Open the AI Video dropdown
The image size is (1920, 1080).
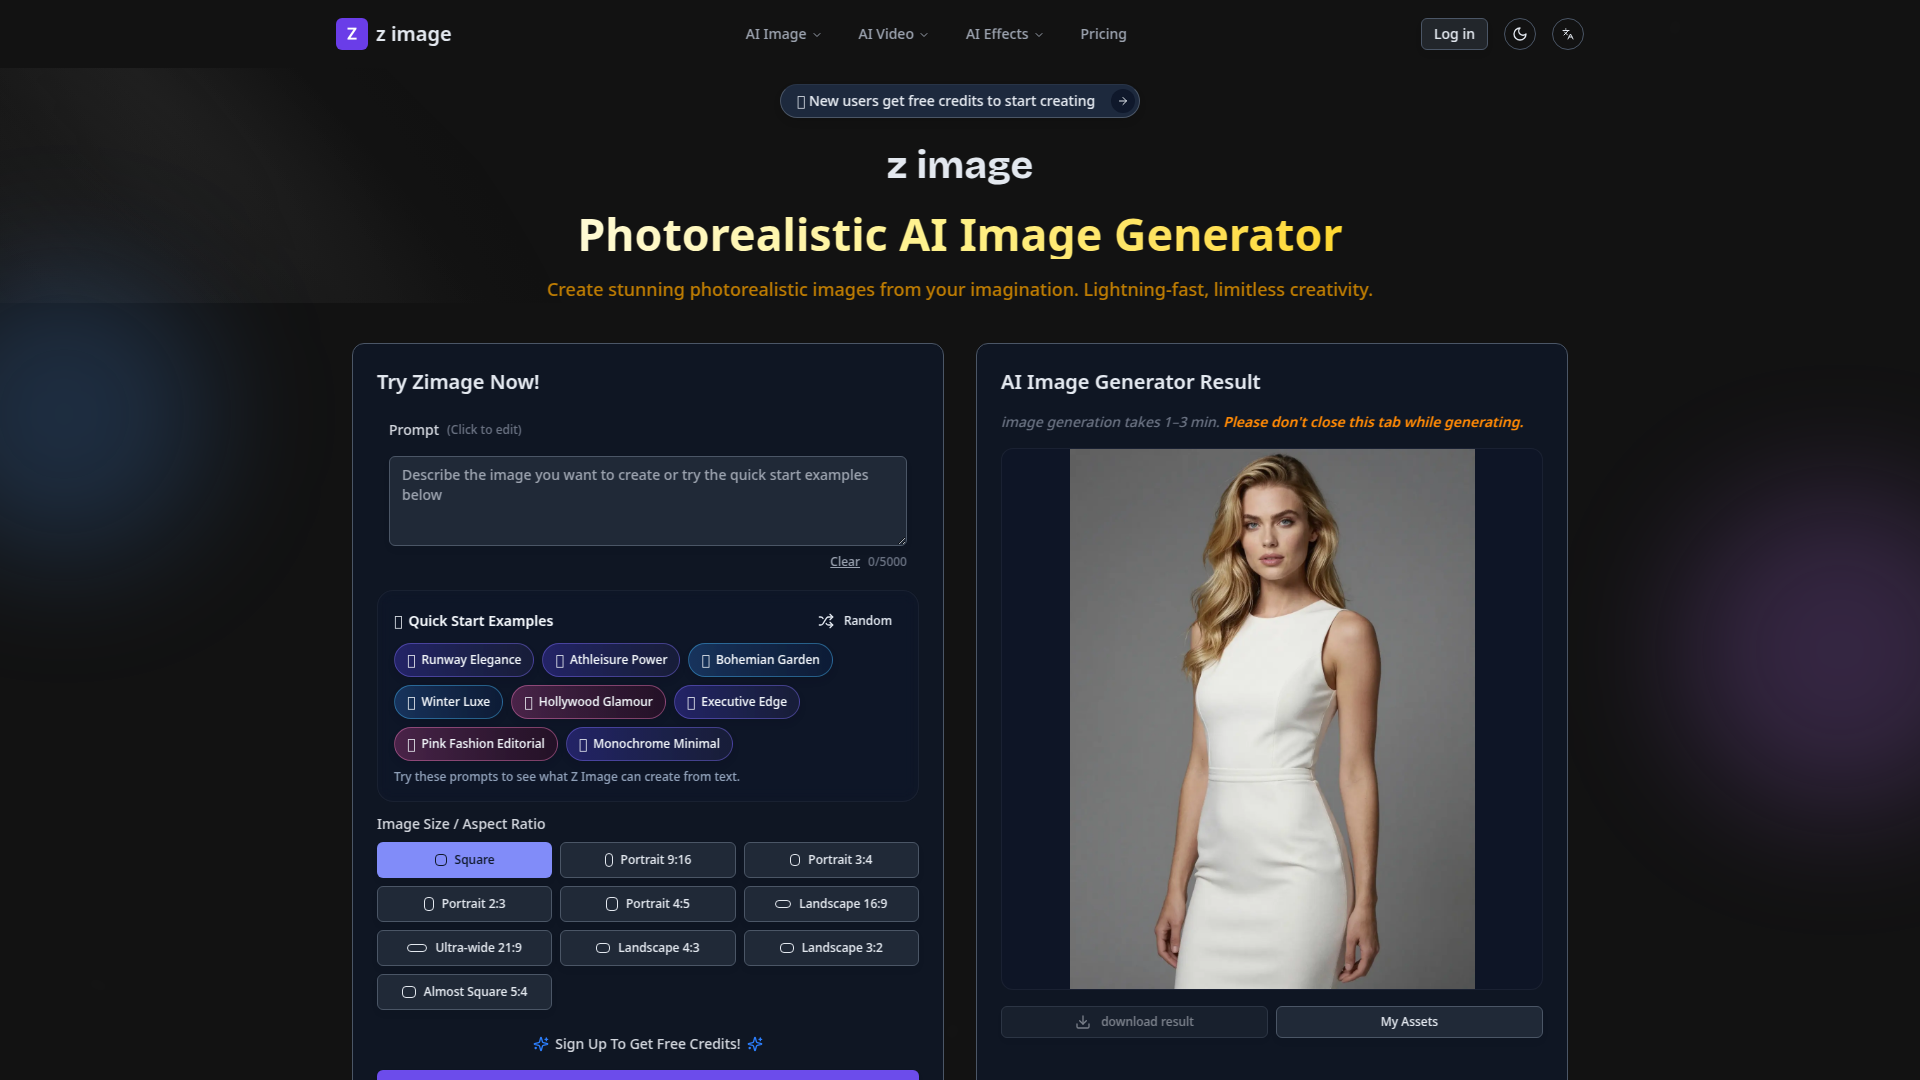coord(893,34)
